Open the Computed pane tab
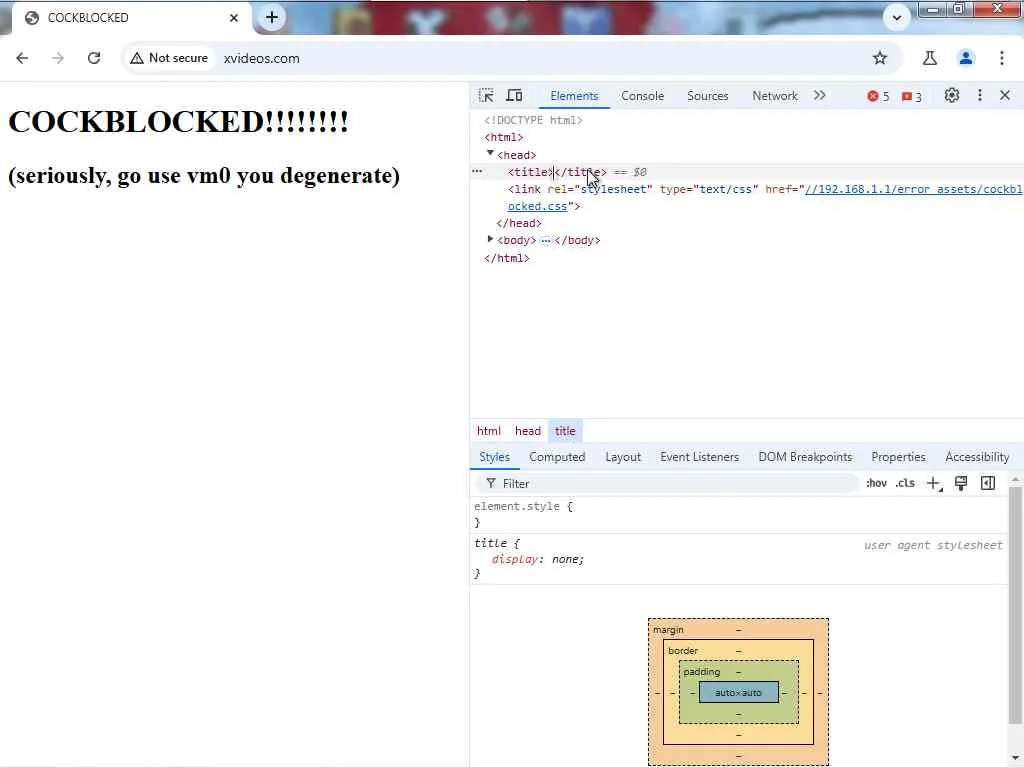The width and height of the screenshot is (1024, 768). (557, 457)
